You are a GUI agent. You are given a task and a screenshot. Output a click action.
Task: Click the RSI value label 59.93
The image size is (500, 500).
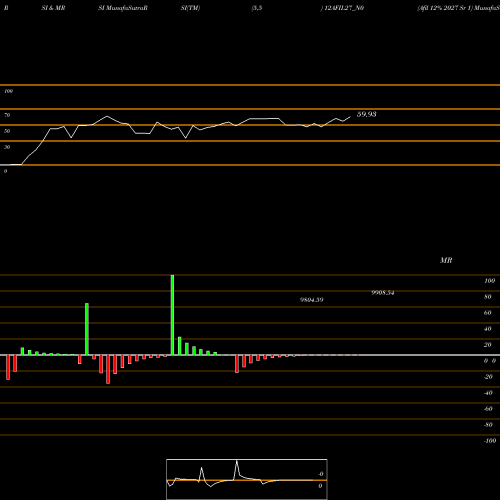(366, 114)
